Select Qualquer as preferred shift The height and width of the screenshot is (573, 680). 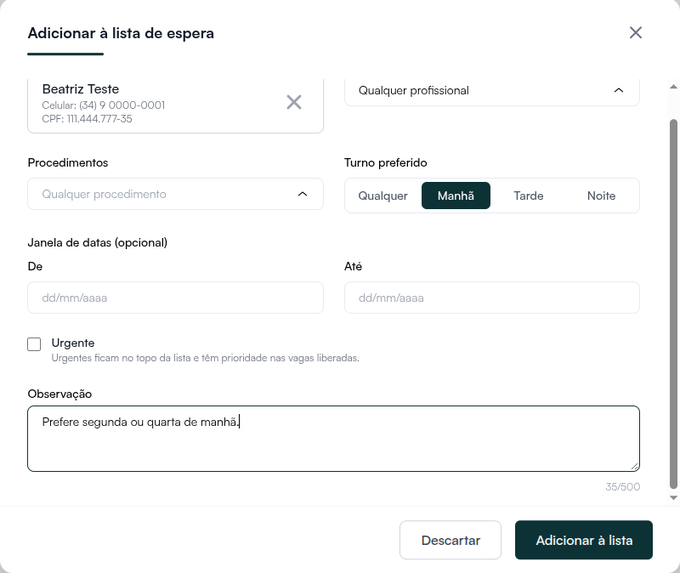[382, 196]
